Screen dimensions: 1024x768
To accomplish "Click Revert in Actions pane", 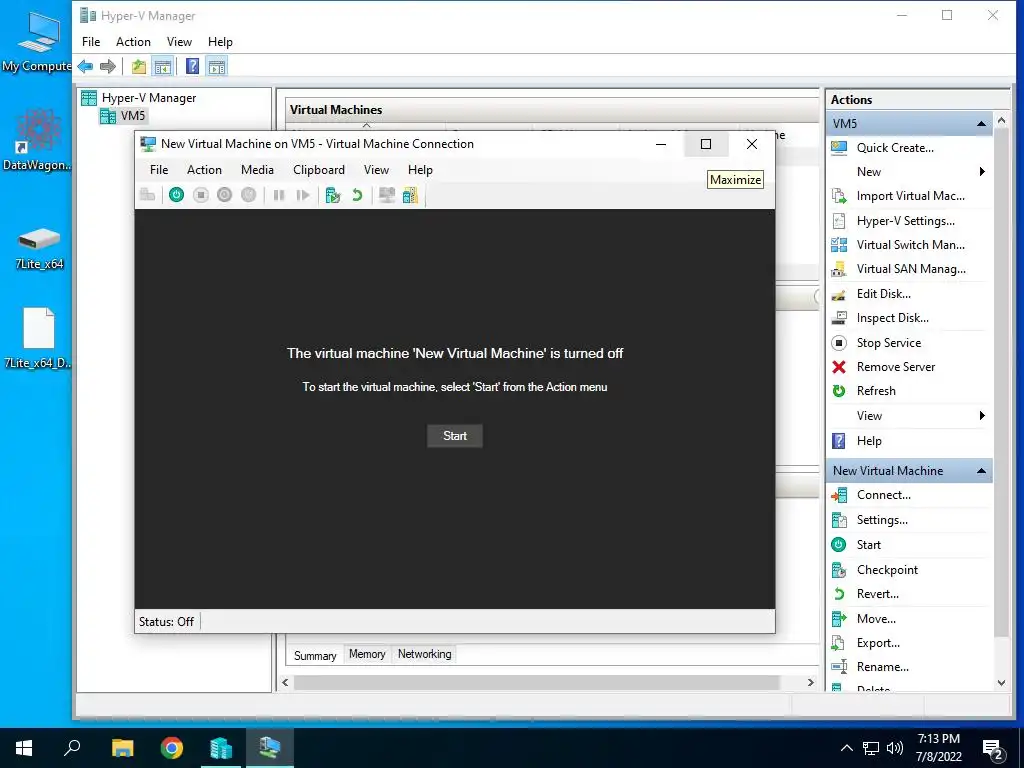I will click(877, 594).
